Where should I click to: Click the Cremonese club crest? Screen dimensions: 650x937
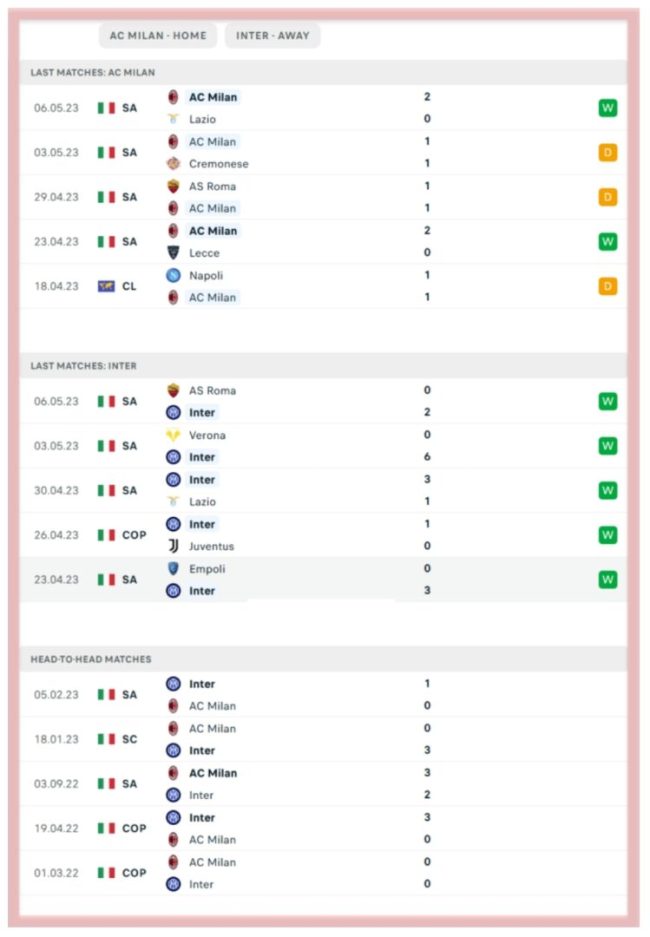173,163
